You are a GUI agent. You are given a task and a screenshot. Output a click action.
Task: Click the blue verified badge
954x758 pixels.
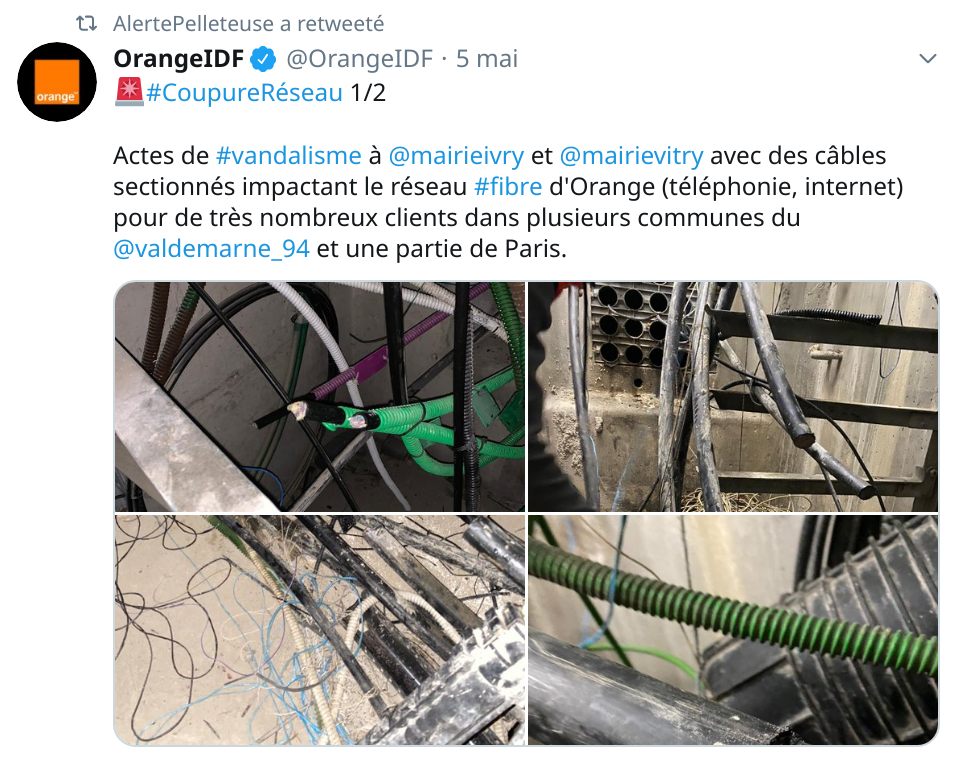pos(264,59)
